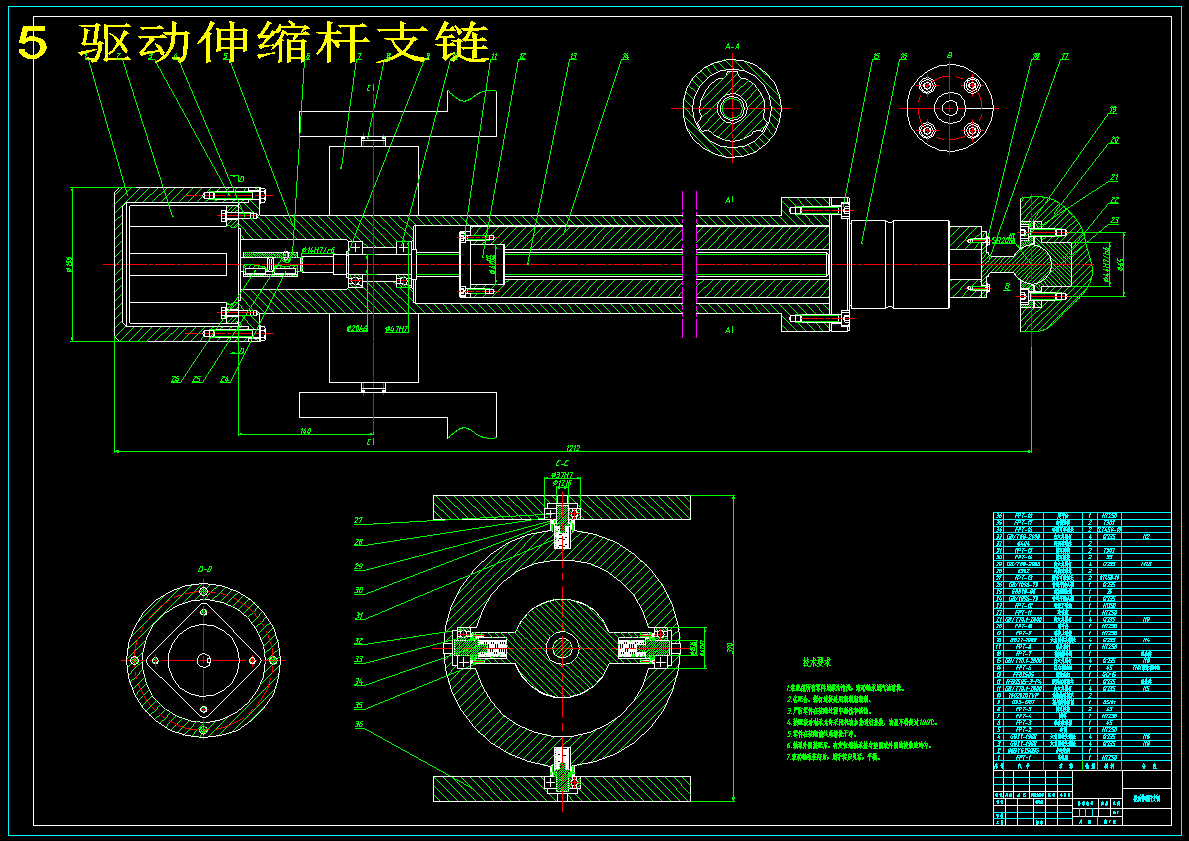
Task: Select part balloon number 16
Action: tap(904, 56)
